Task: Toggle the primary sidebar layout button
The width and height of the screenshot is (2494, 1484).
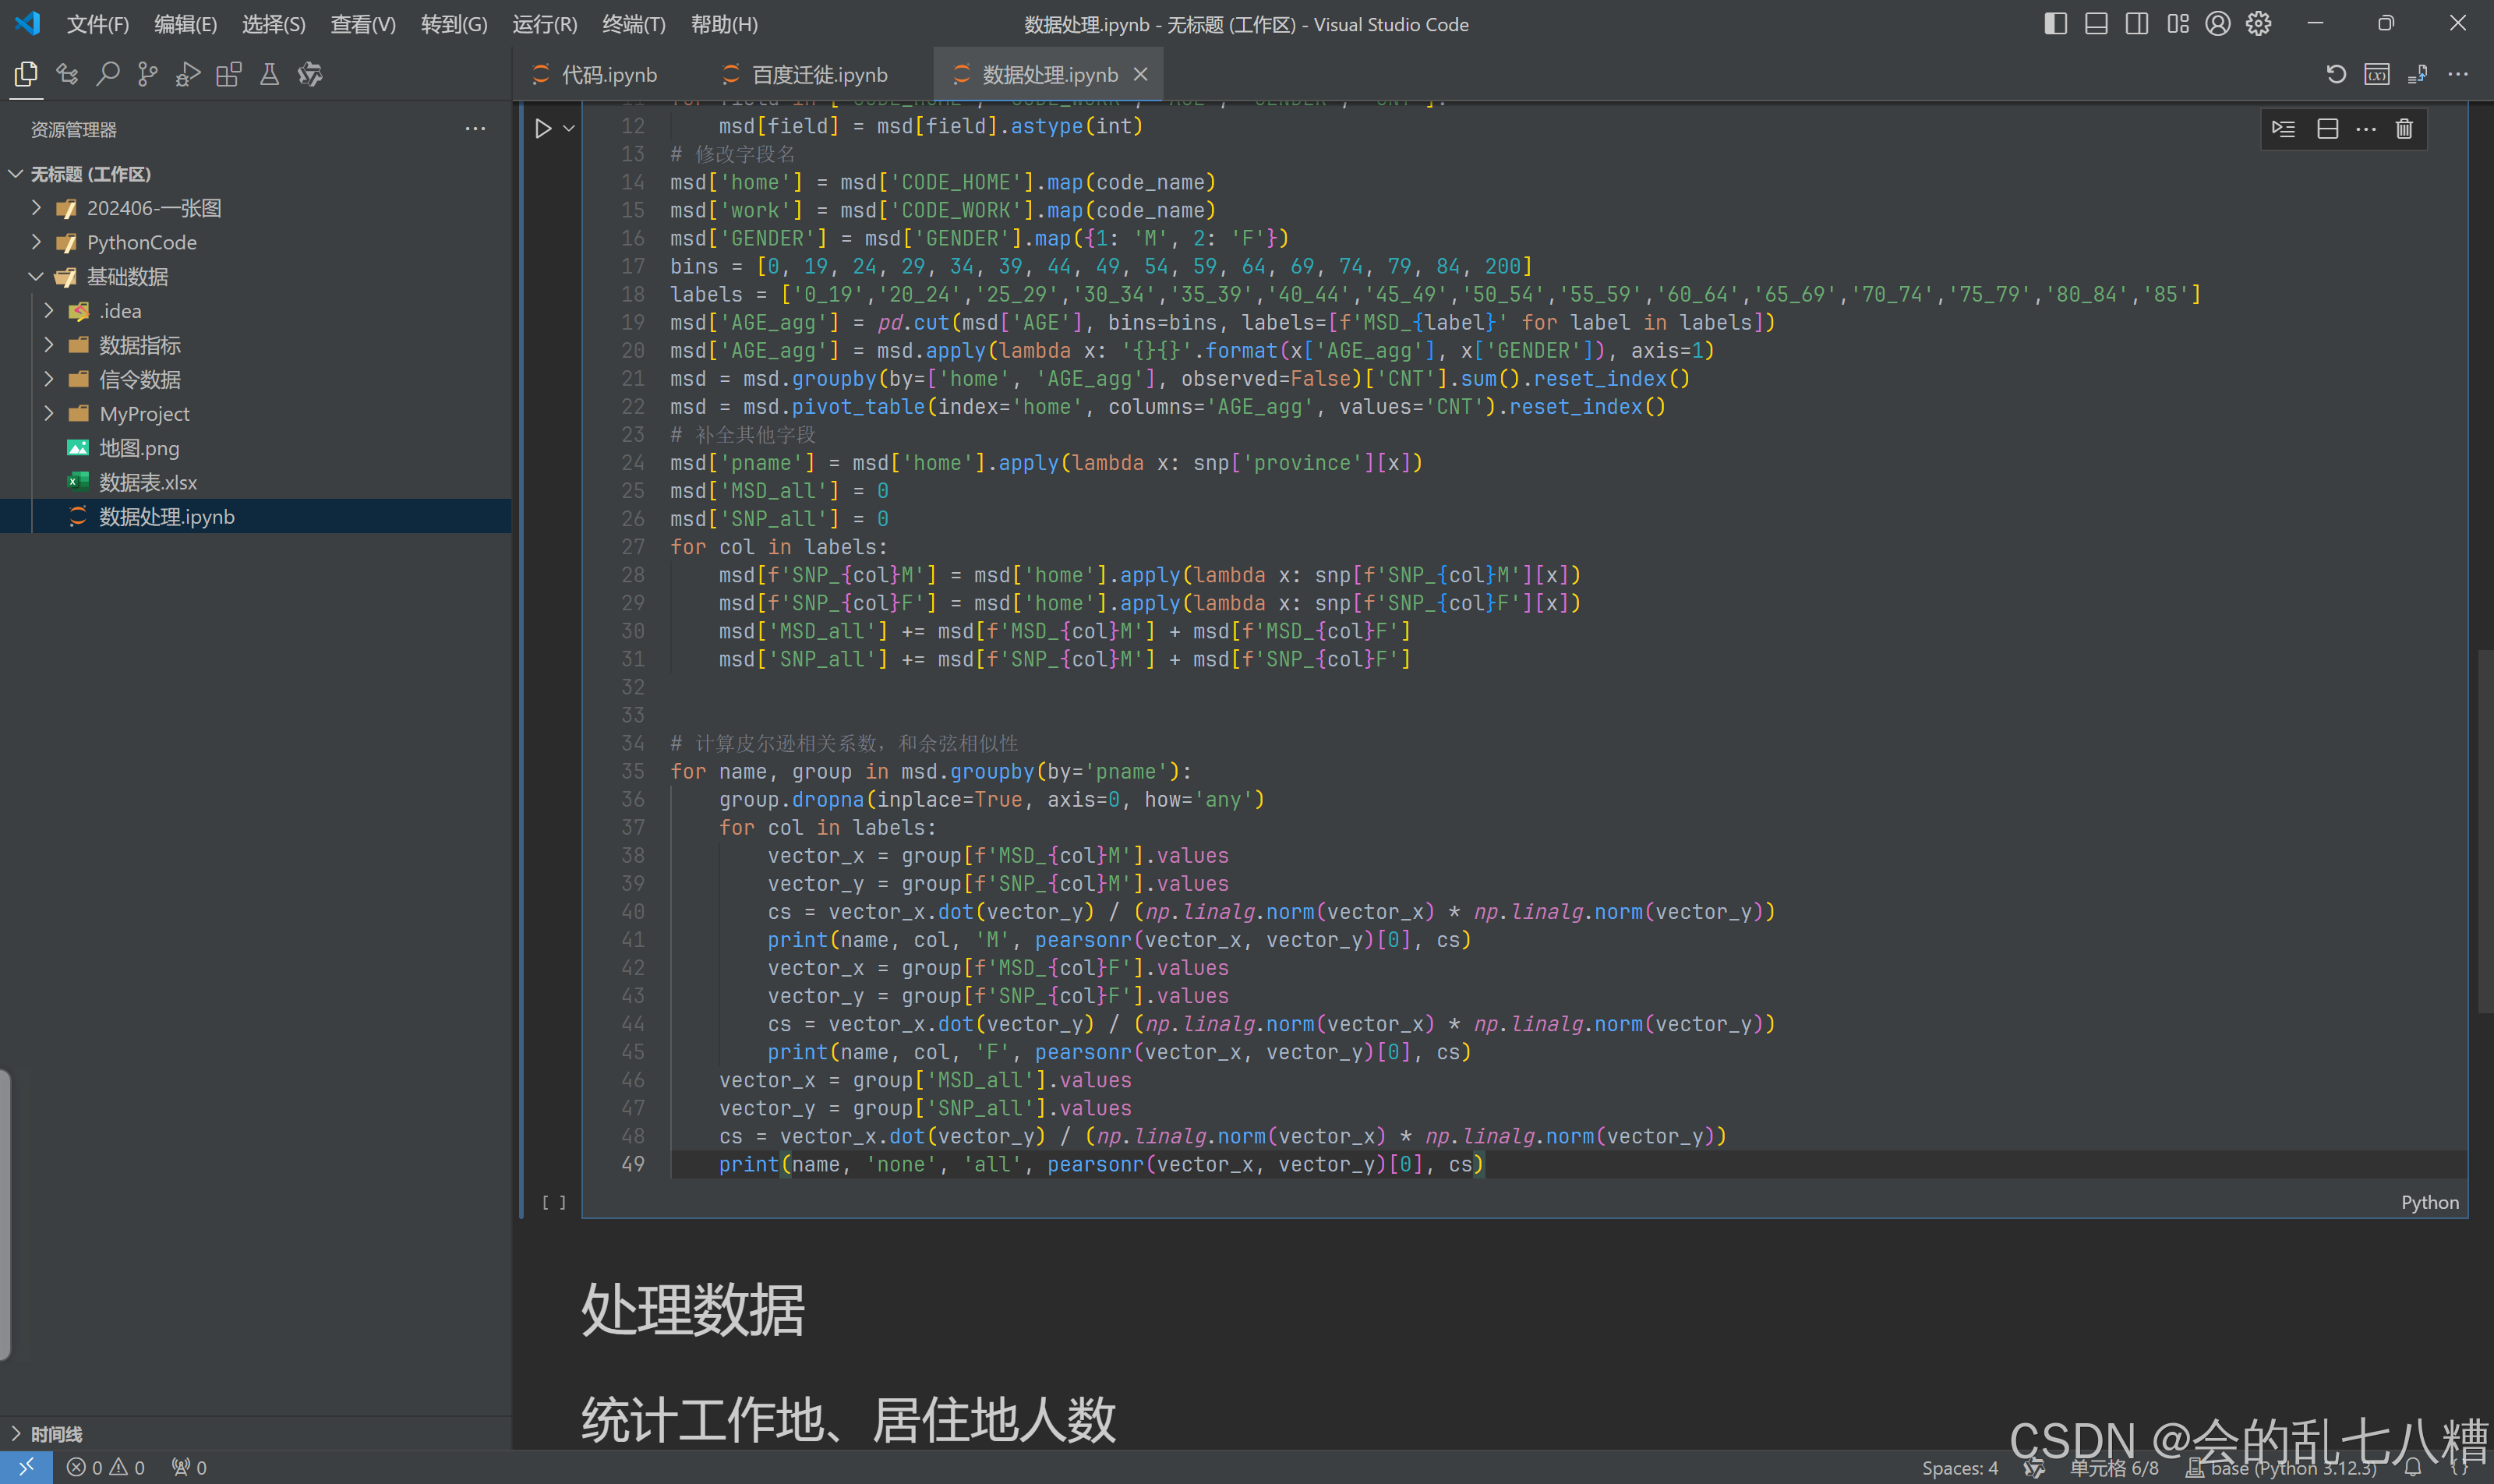Action: click(x=2055, y=24)
